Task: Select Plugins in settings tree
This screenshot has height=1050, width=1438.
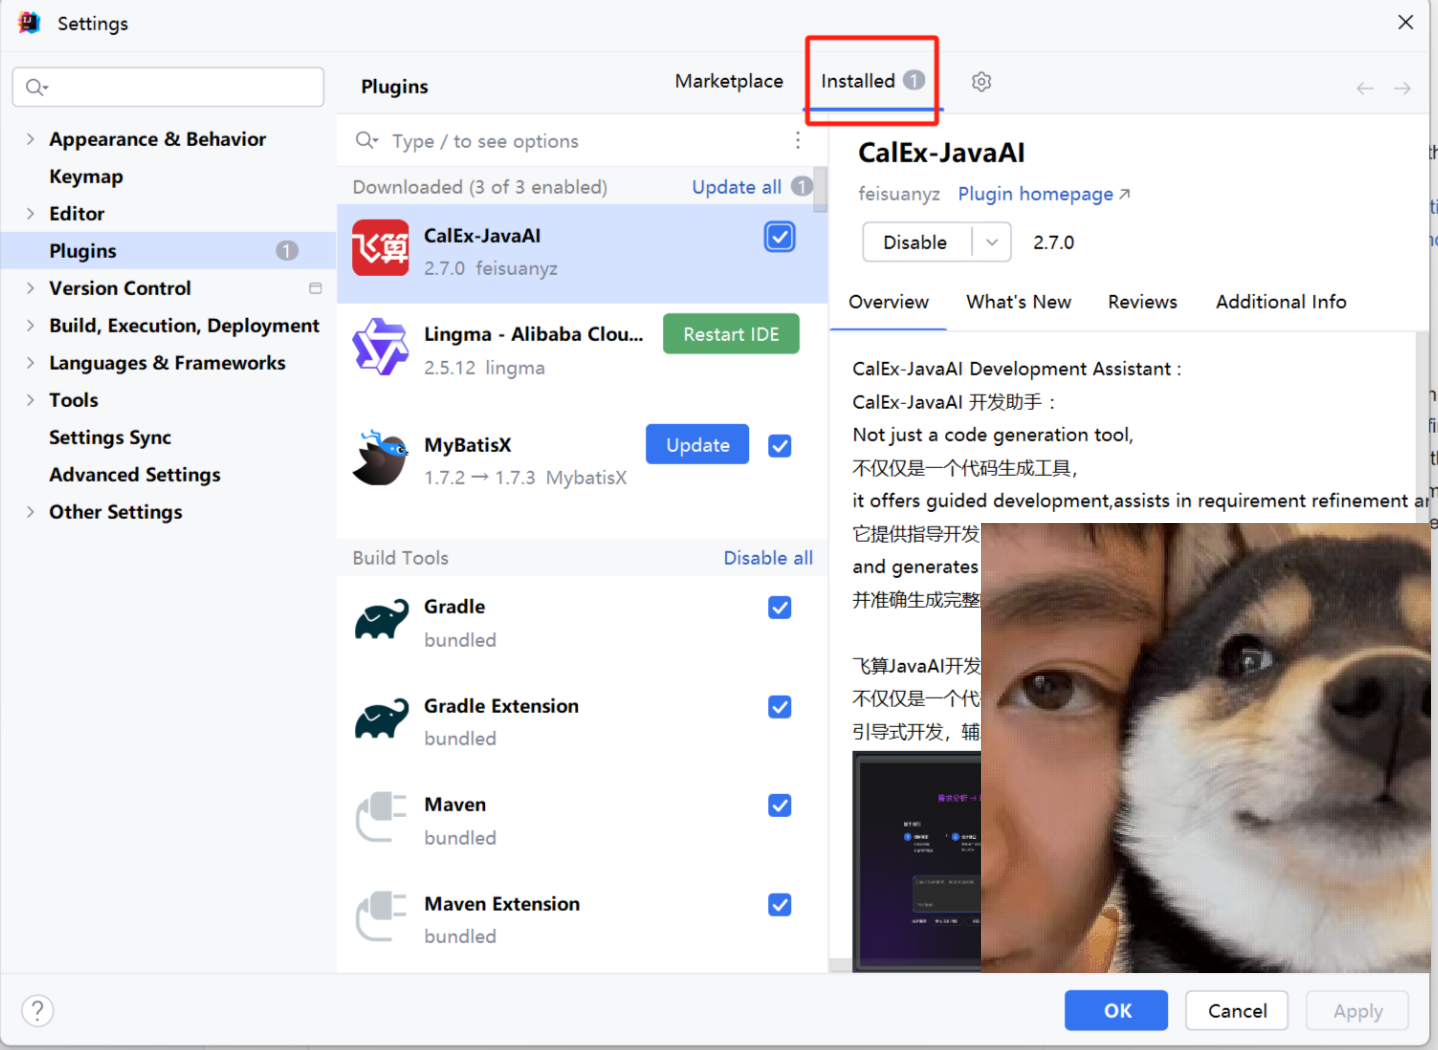Action: click(x=168, y=250)
